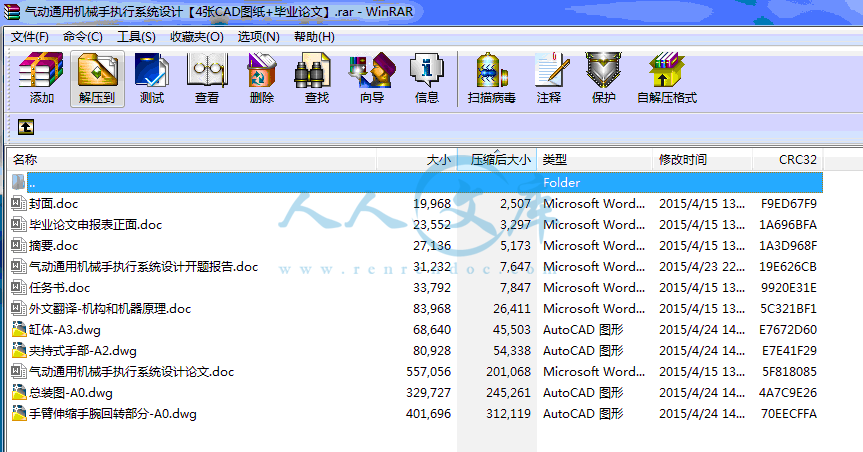Click the 注释 (Comment) toolbar icon
The width and height of the screenshot is (863, 452).
[x=551, y=70]
